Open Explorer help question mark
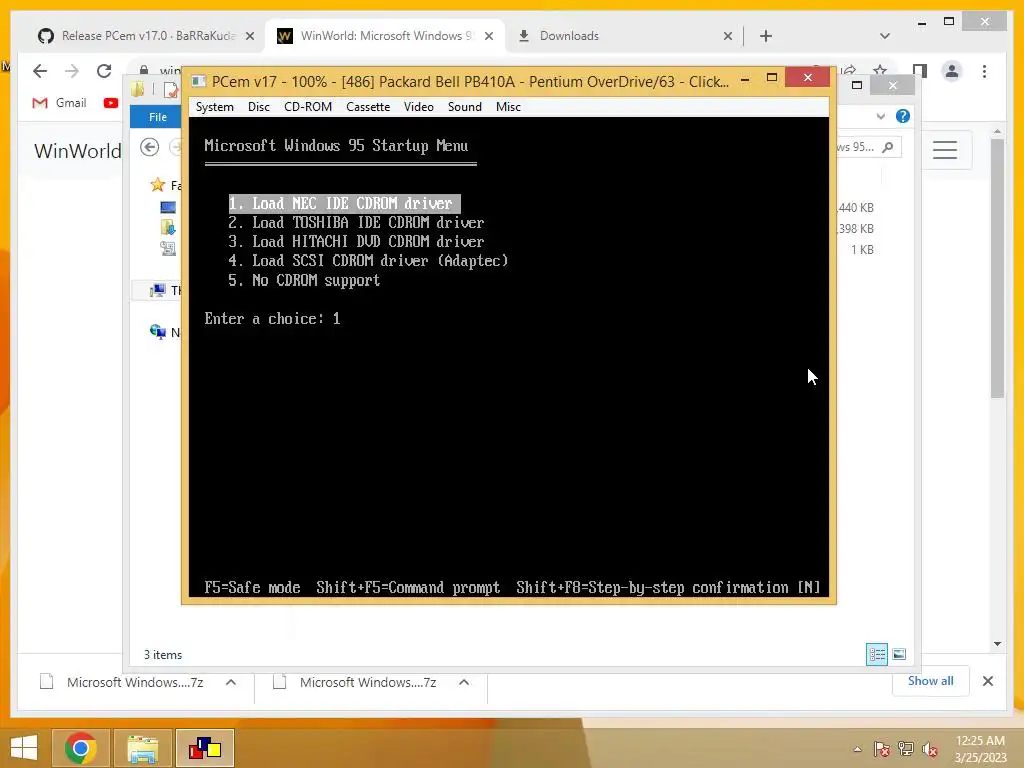This screenshot has height=768, width=1024. point(903,116)
